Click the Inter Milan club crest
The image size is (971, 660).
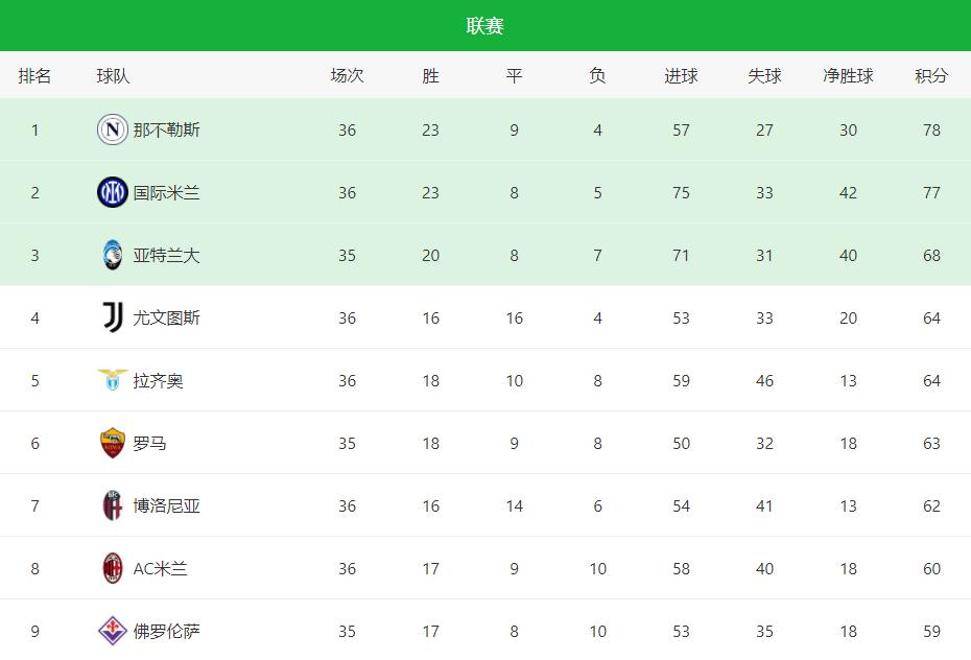[113, 193]
